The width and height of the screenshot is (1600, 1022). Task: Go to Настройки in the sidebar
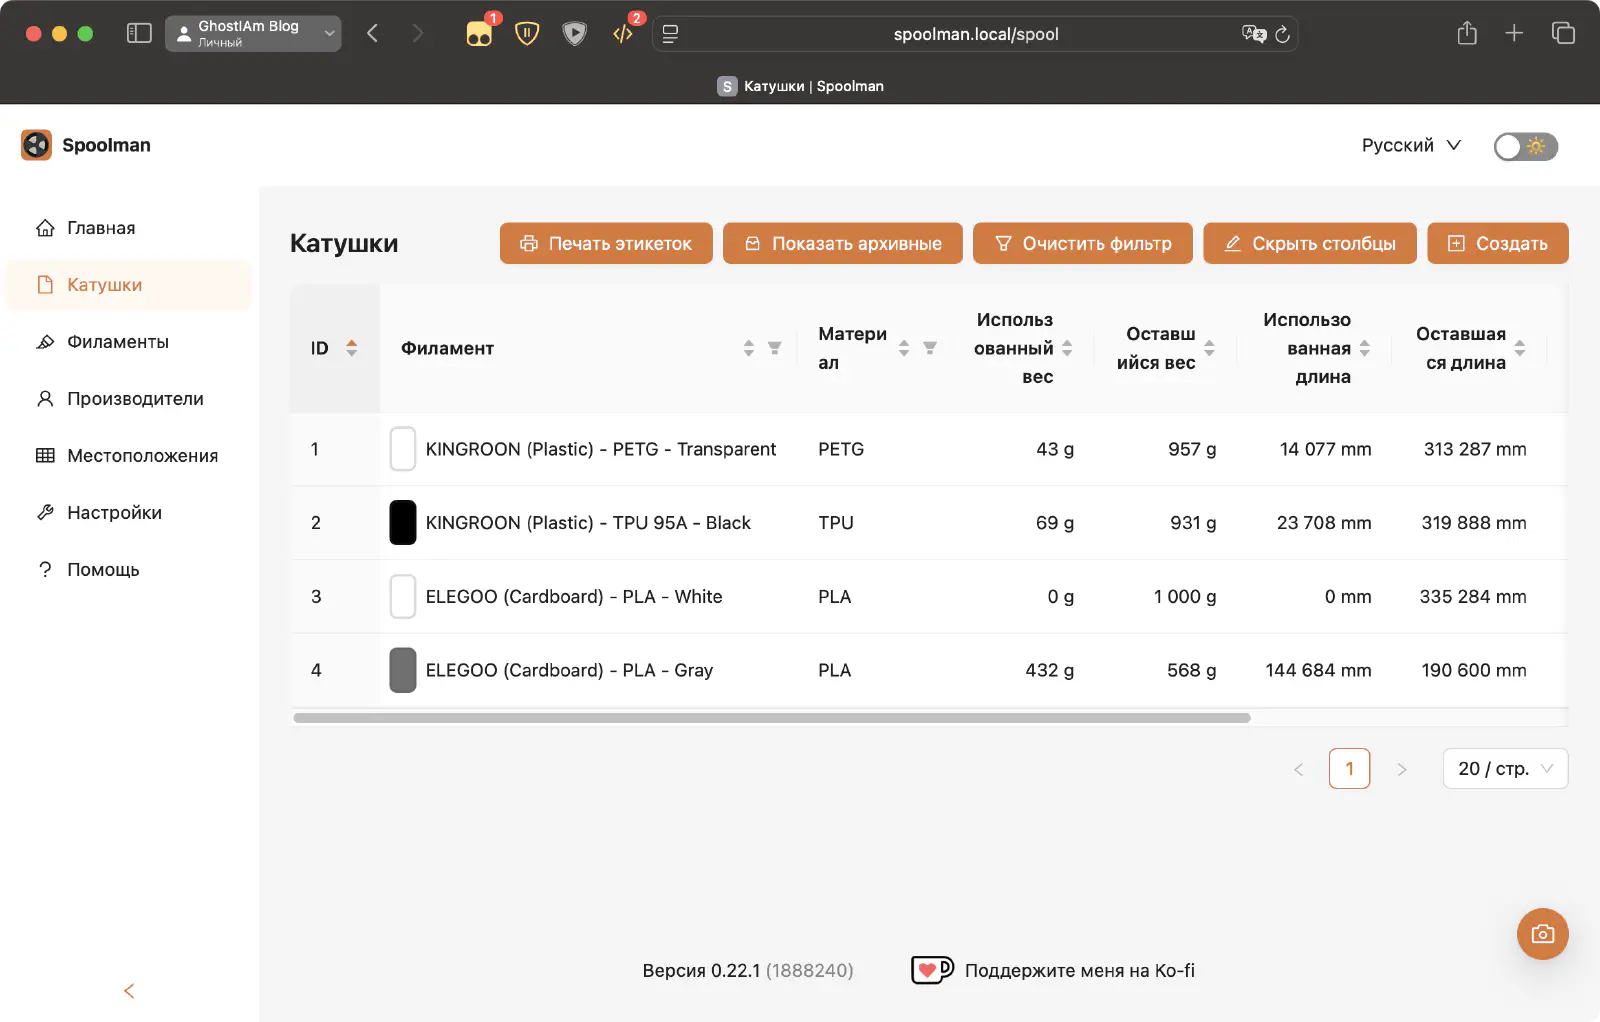click(x=114, y=513)
